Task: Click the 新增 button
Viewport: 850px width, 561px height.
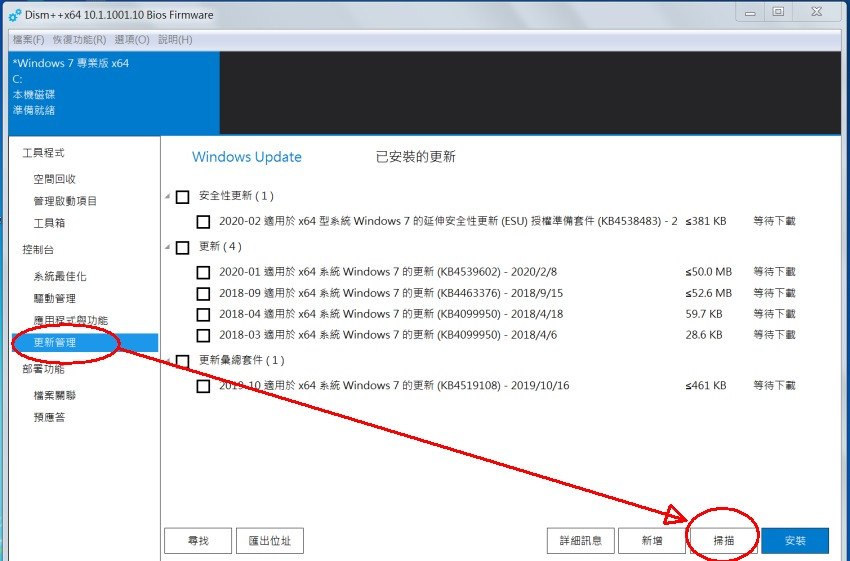Action: click(652, 540)
